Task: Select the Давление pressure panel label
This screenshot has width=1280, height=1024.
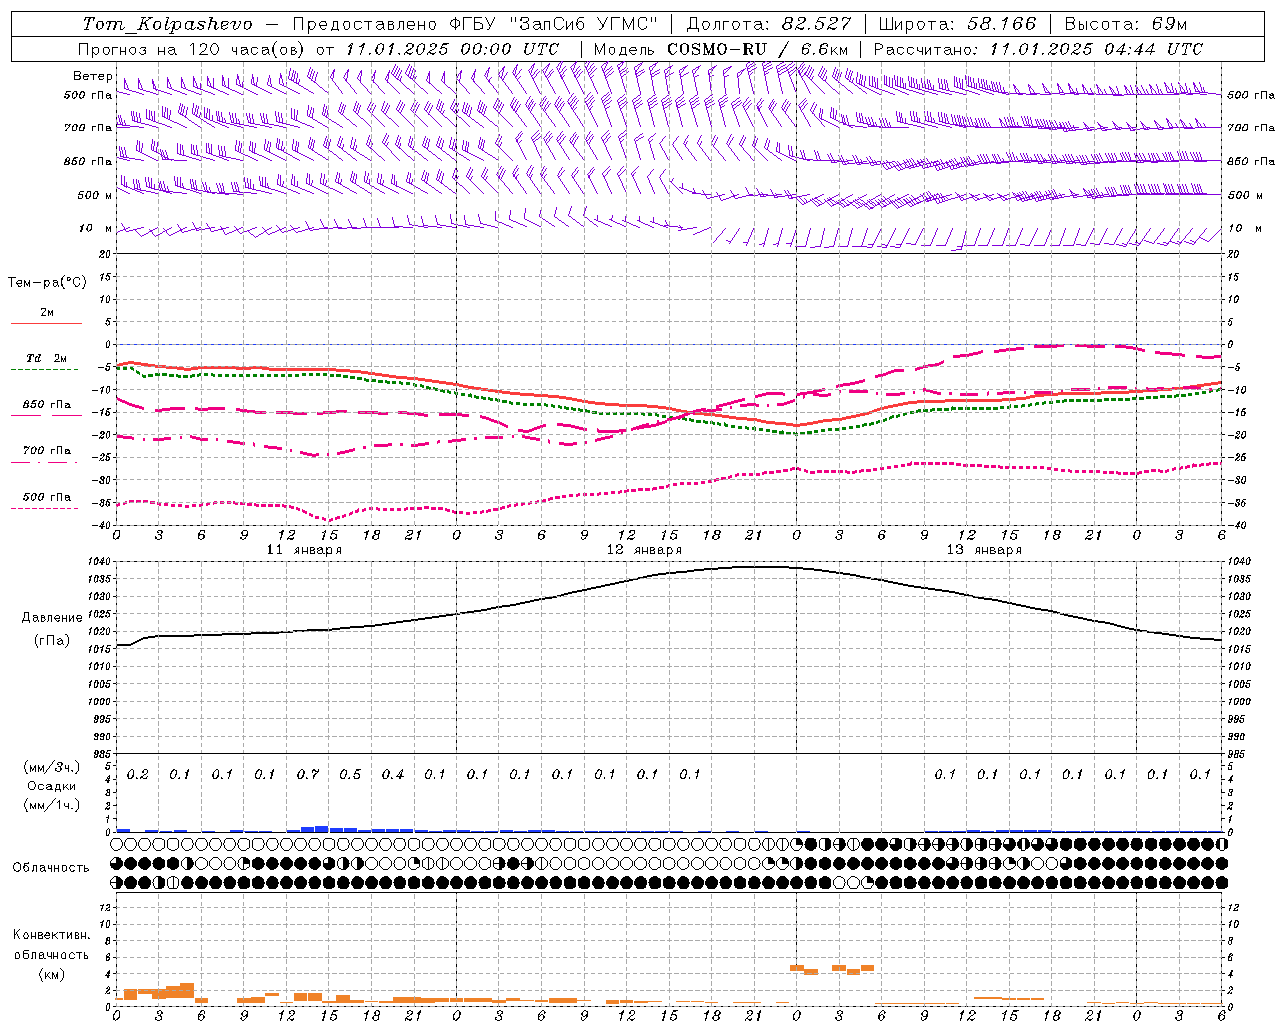Action: pyautogui.click(x=52, y=618)
